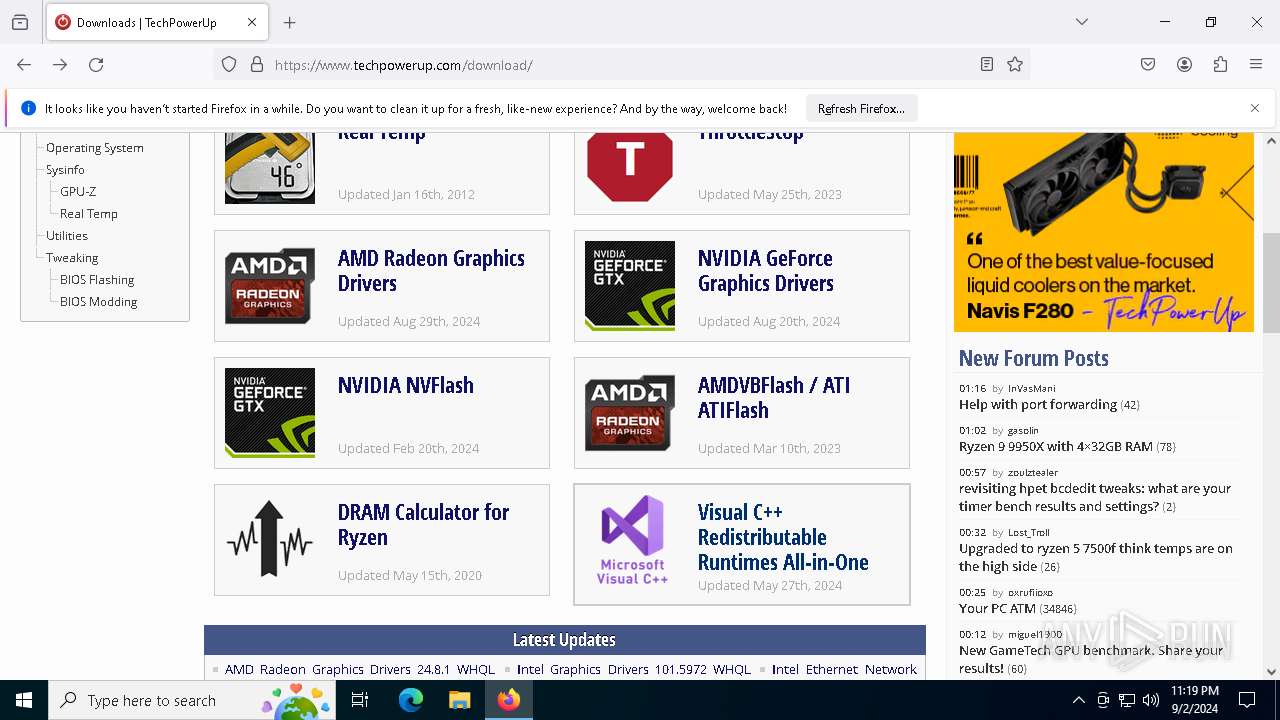Select the Downloads TechPowerUp tab
The image size is (1280, 720).
pyautogui.click(x=156, y=22)
